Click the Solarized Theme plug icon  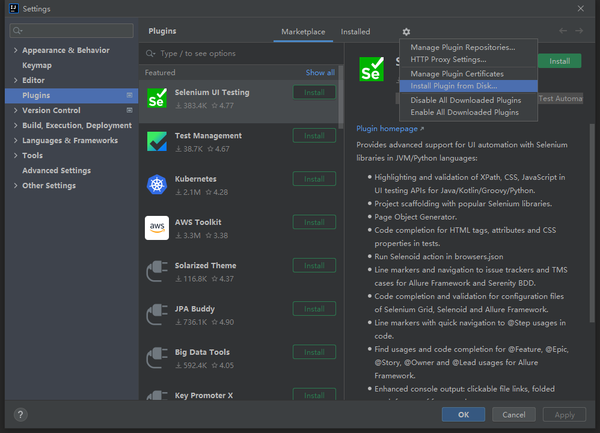156,271
